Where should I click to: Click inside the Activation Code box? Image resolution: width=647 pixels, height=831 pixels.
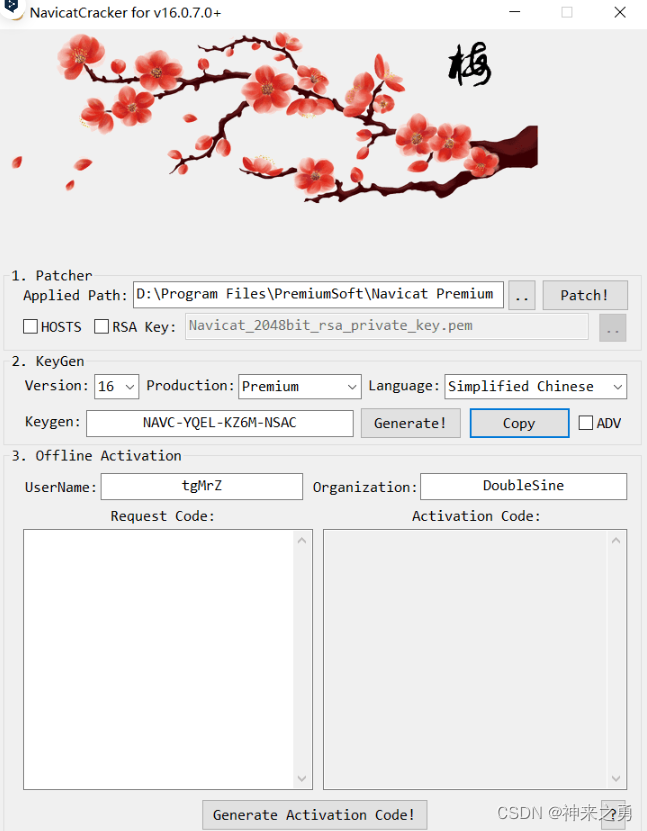(466, 659)
